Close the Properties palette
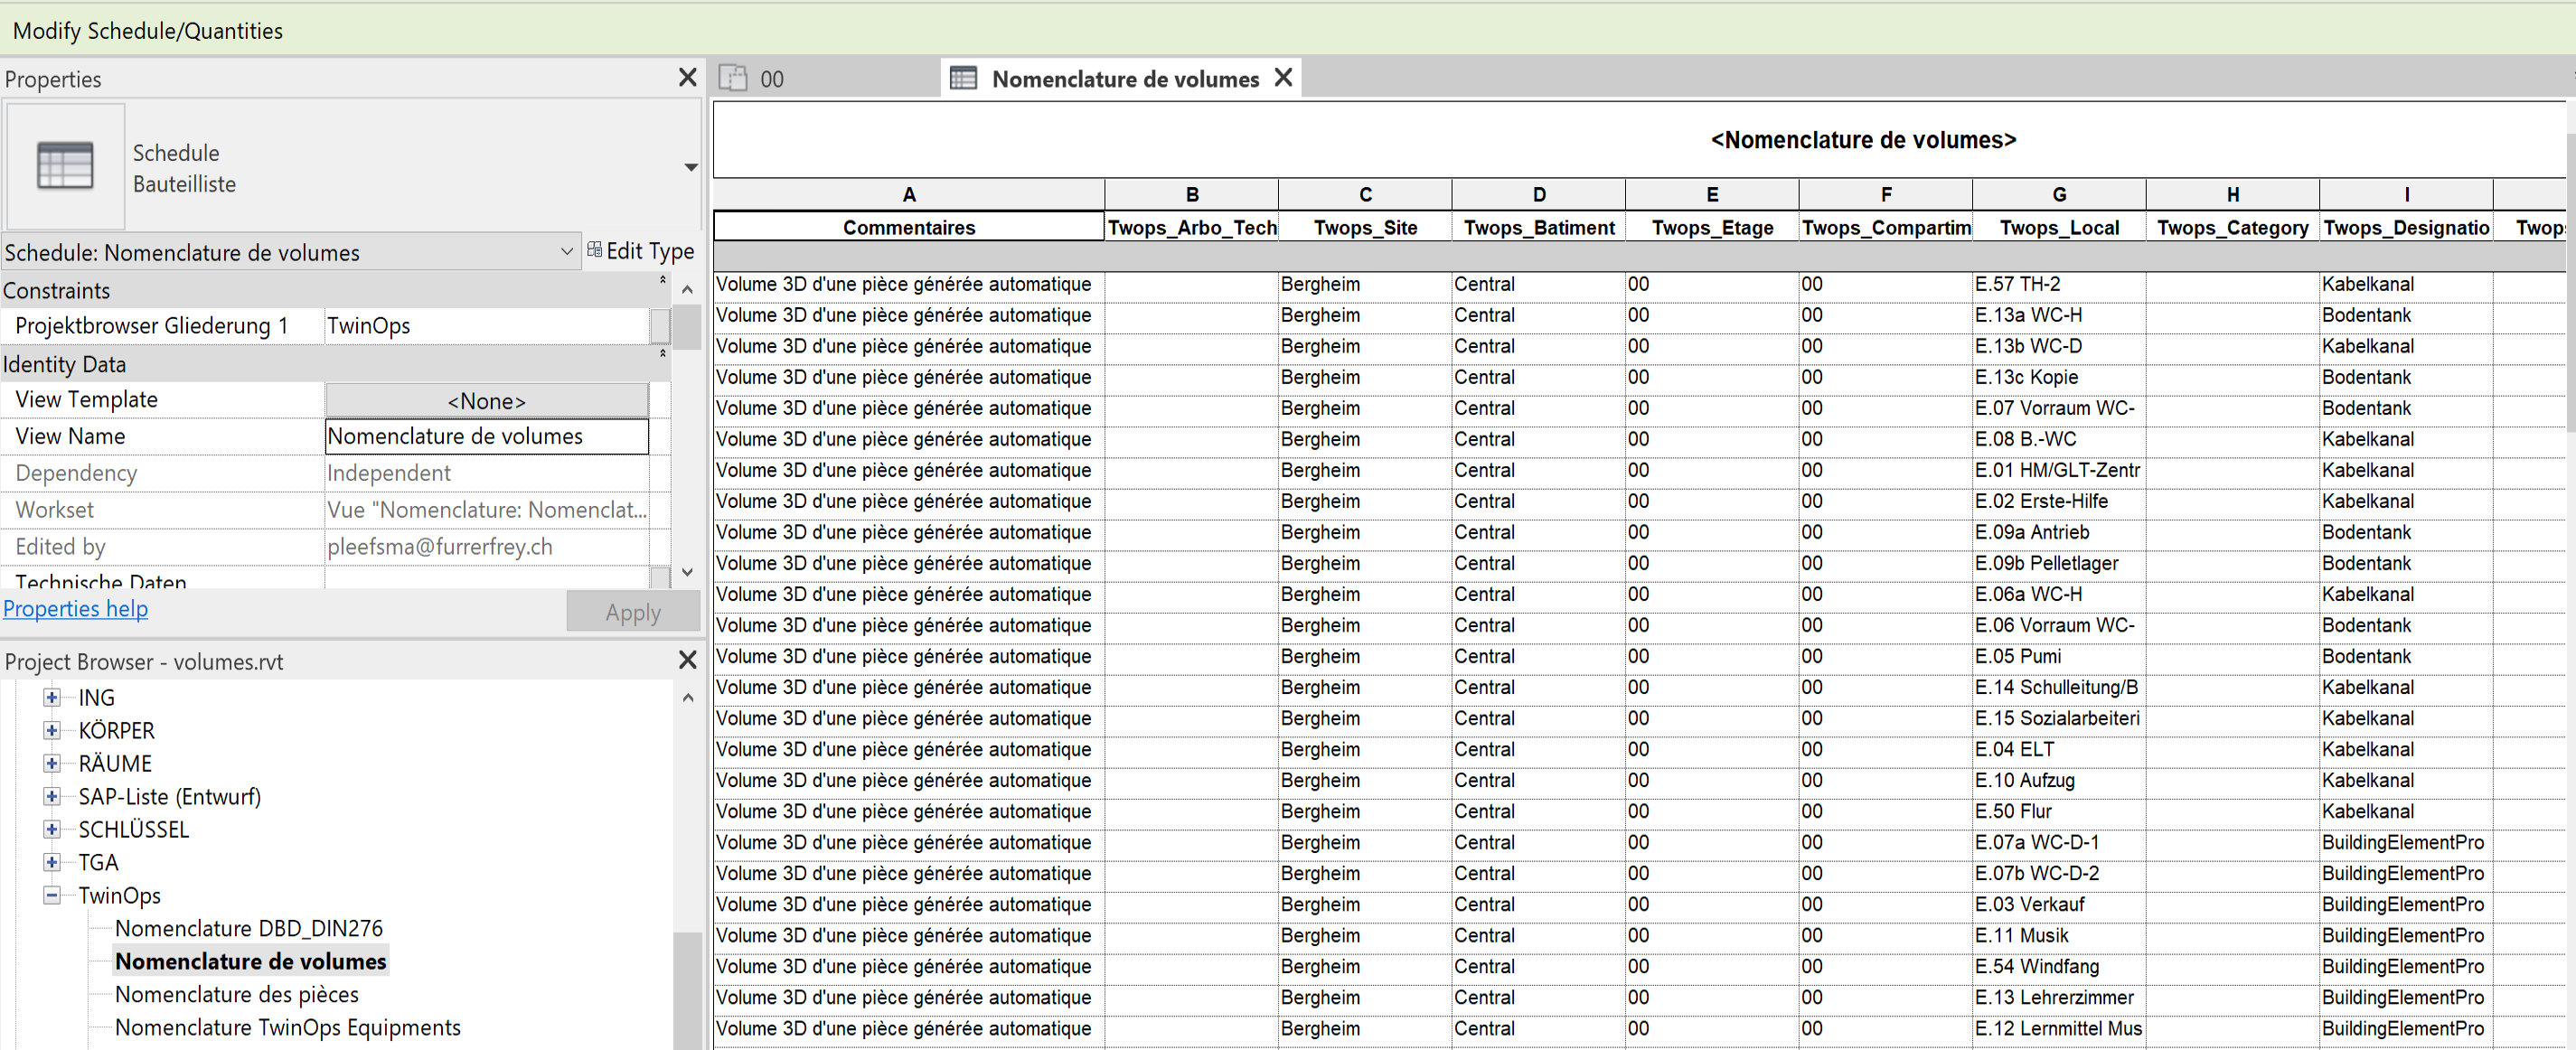Image resolution: width=2576 pixels, height=1050 pixels. pyautogui.click(x=687, y=77)
